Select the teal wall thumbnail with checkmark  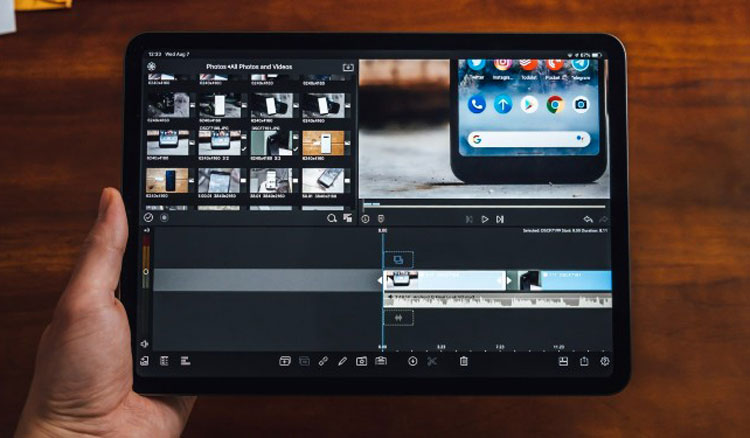[271, 143]
